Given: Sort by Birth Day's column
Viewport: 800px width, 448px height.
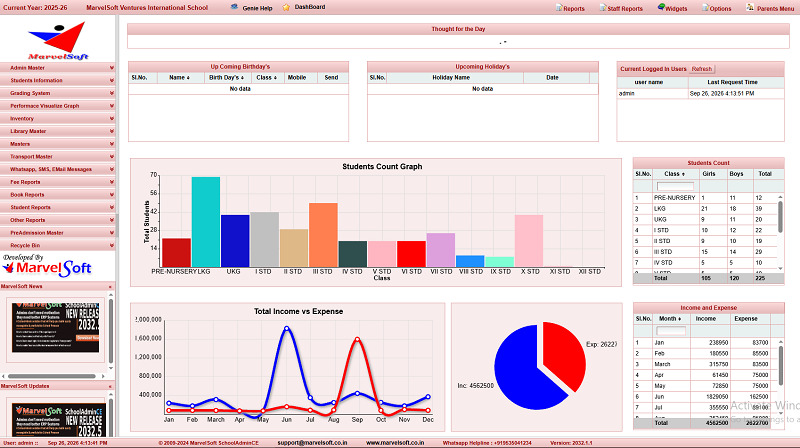Looking at the screenshot, I should [227, 78].
